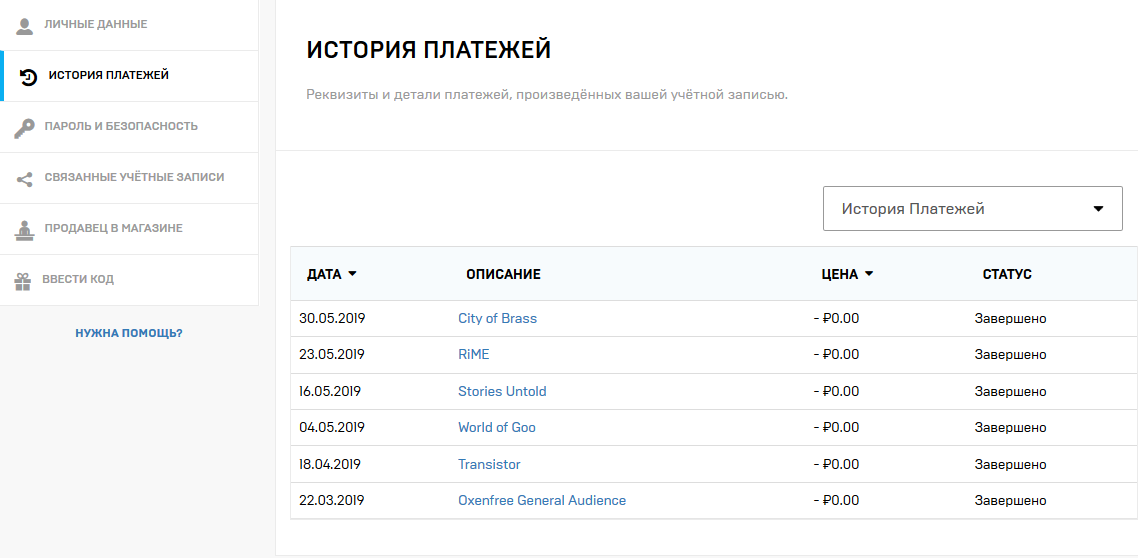Click the key icon for password security
Image resolution: width=1138 pixels, height=558 pixels.
pos(25,127)
